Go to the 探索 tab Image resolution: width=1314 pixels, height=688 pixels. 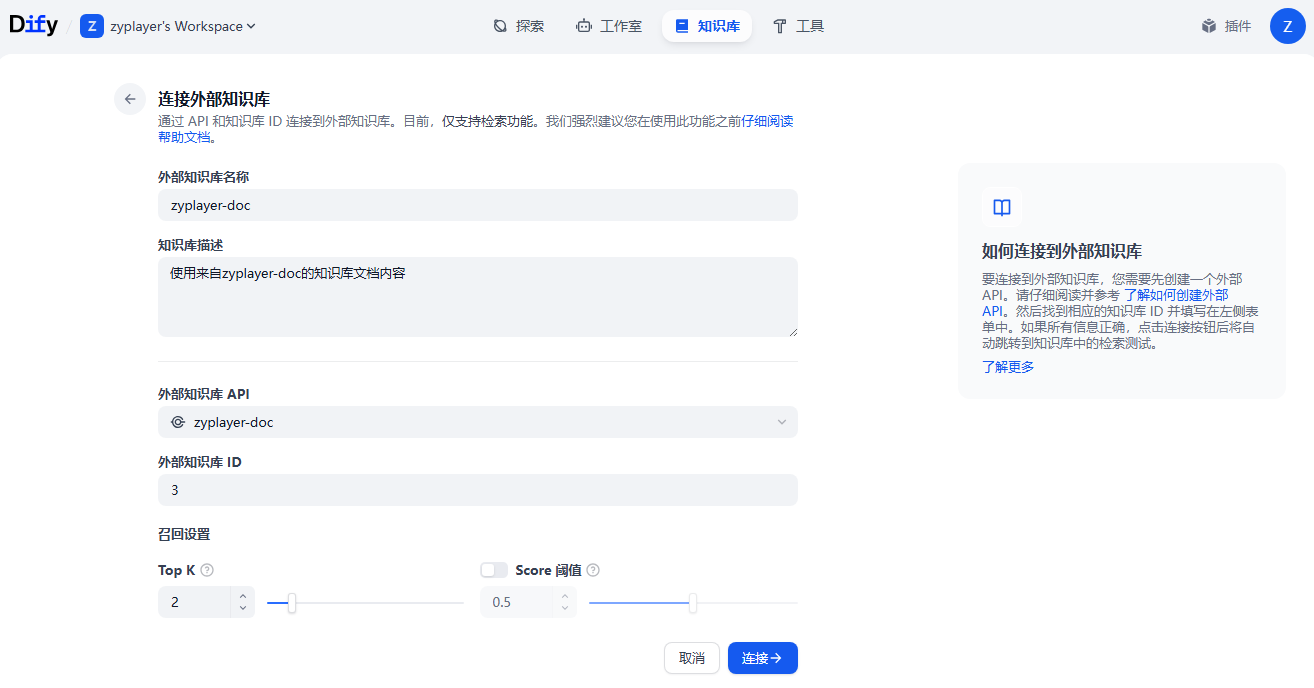[519, 26]
